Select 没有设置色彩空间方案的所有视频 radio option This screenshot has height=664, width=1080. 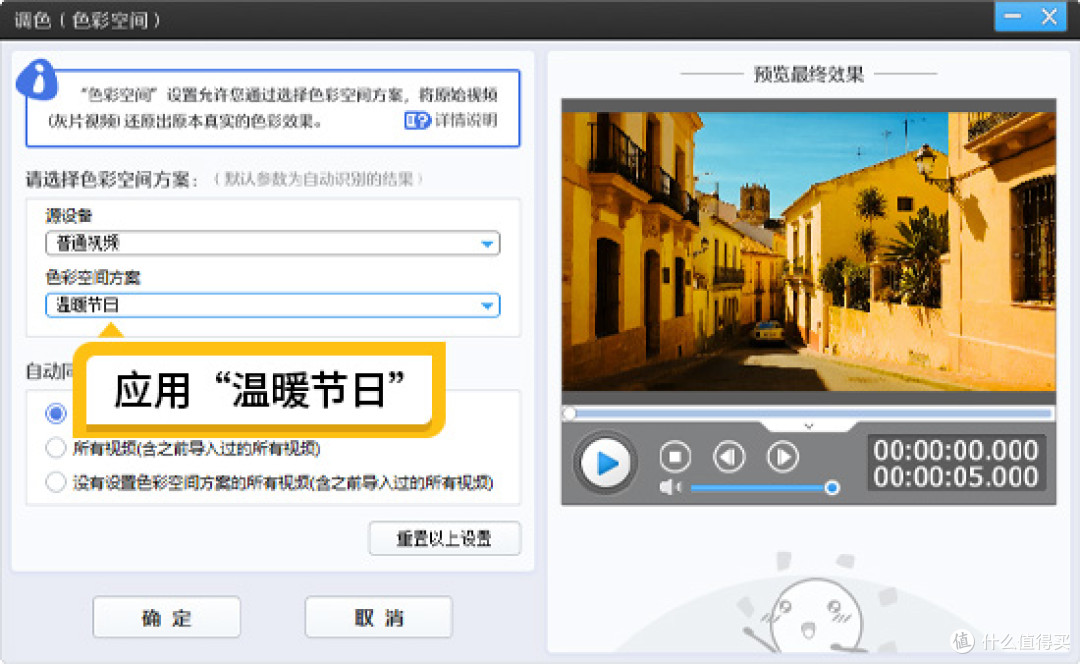point(56,482)
